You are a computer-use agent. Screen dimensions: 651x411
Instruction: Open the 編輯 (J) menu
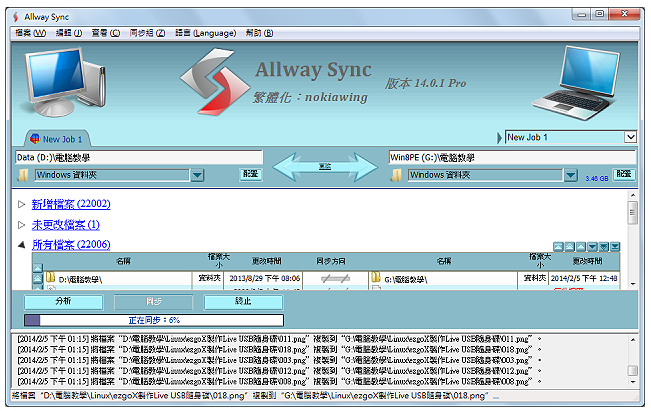[x=69, y=33]
